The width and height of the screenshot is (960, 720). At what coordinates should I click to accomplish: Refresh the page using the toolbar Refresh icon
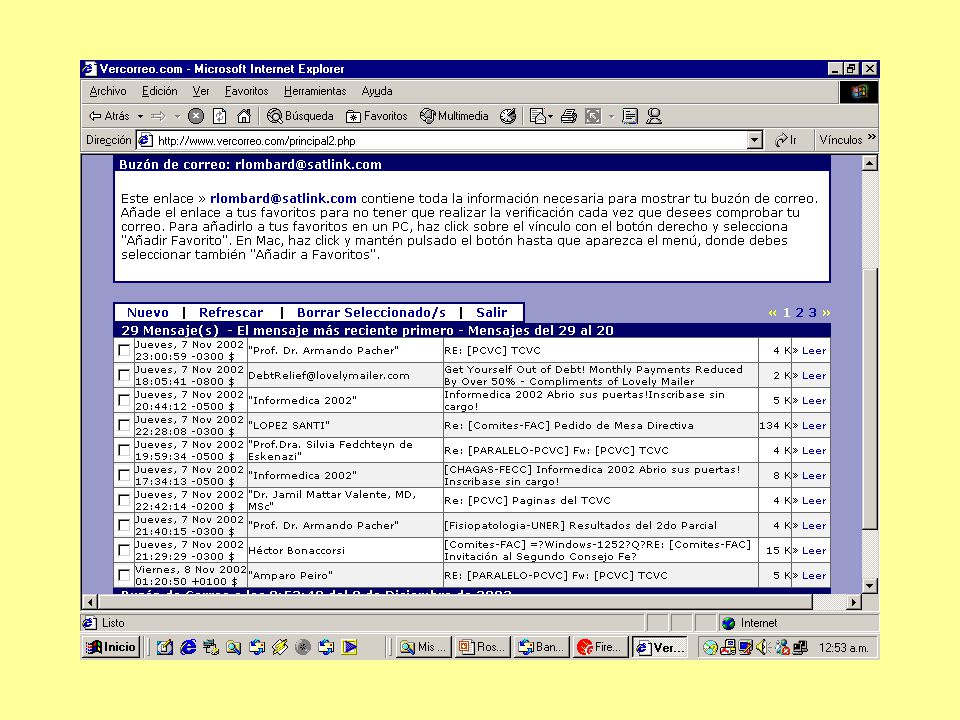coord(220,116)
